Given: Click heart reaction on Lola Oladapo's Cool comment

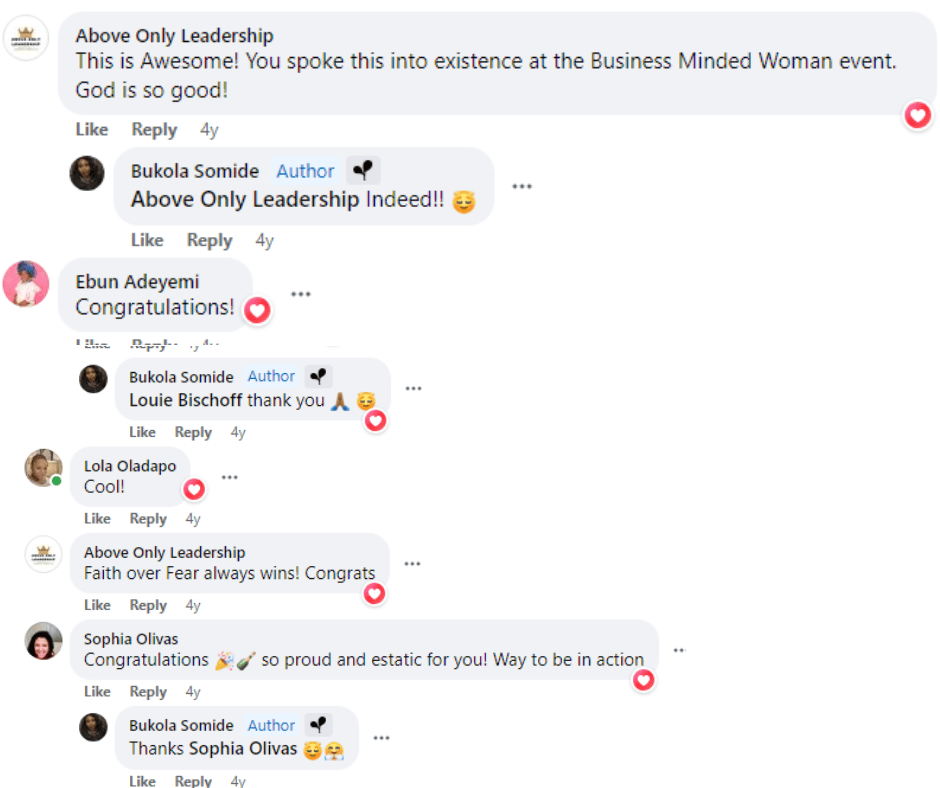Looking at the screenshot, I should coord(194,489).
